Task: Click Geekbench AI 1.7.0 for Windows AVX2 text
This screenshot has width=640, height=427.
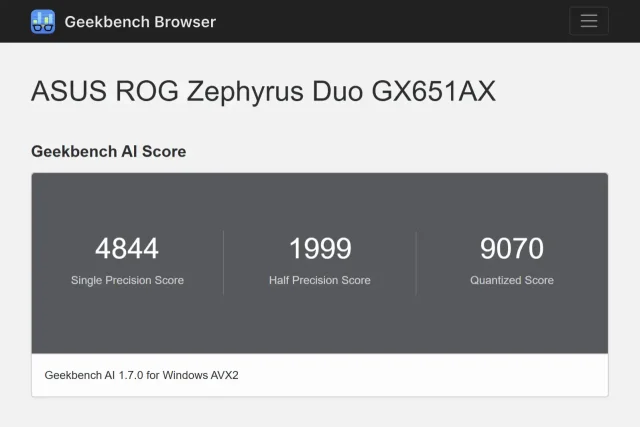Action: tap(142, 375)
